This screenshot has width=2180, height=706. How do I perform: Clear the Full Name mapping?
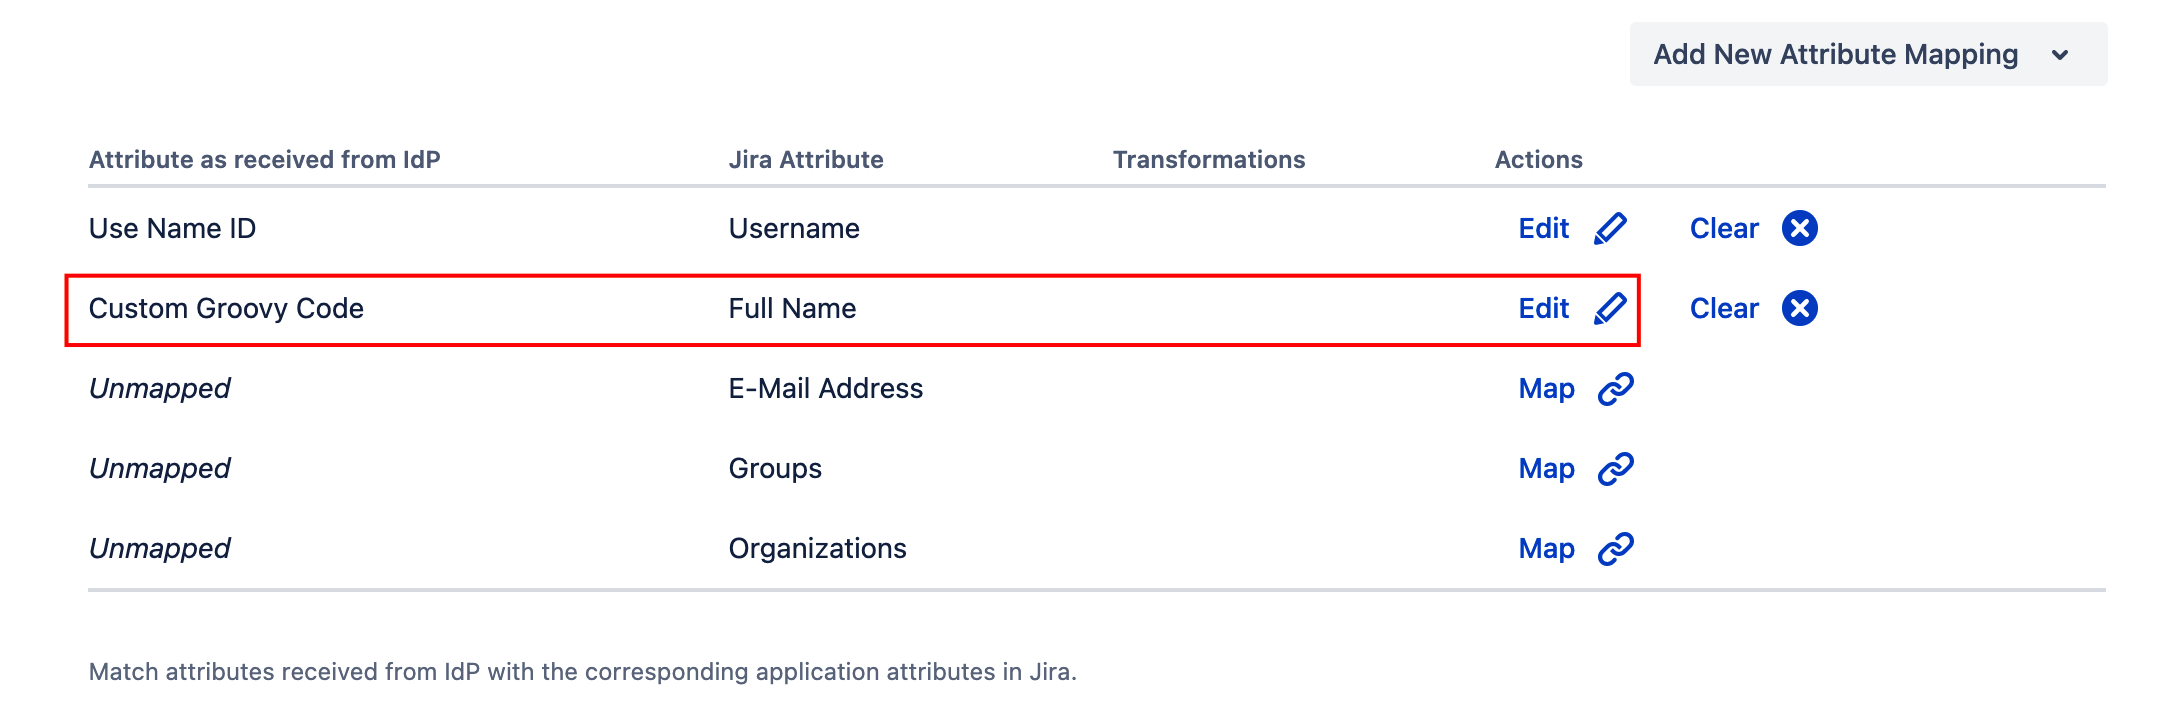point(1724,309)
